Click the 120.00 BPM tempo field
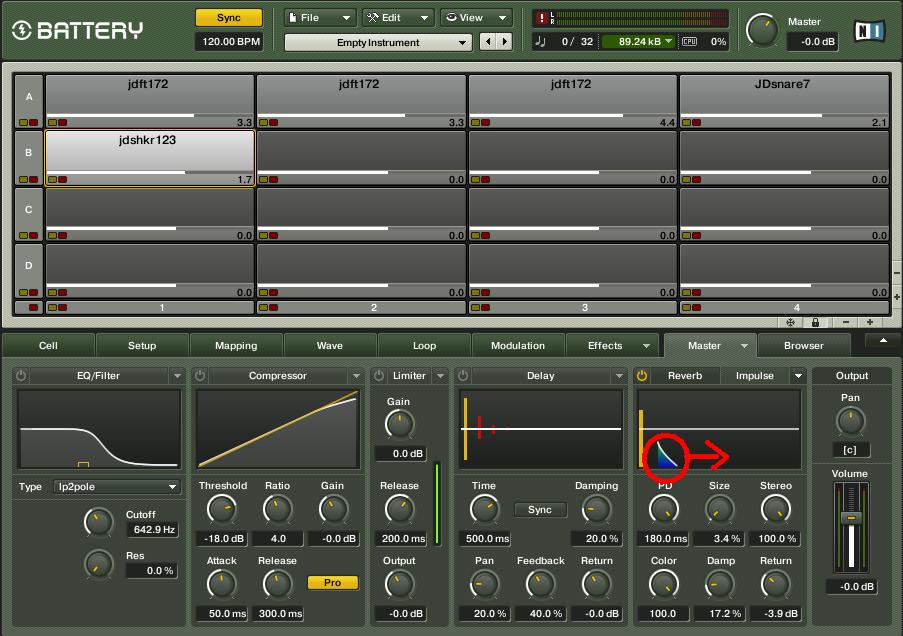 (230, 41)
